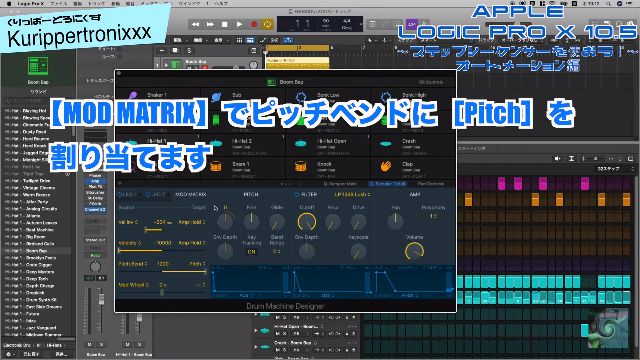640x360 pixels.
Task: Click the Polyphony value 16
Action: click(433, 216)
